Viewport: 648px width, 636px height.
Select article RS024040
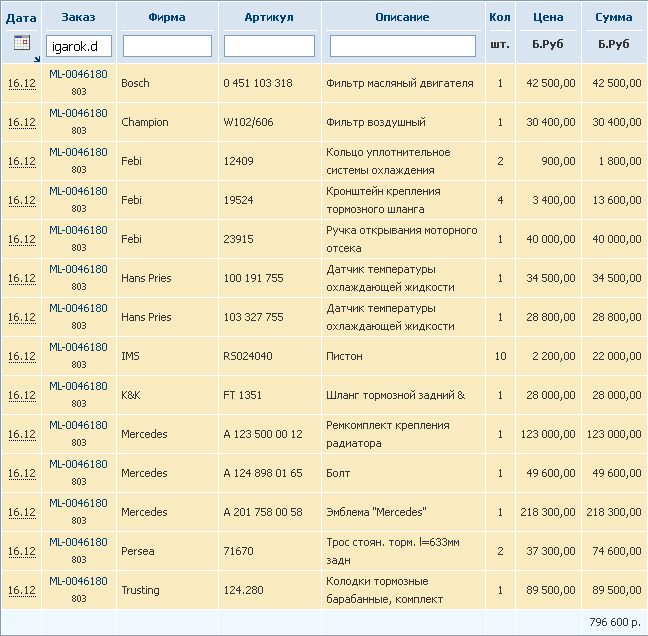[x=248, y=356]
